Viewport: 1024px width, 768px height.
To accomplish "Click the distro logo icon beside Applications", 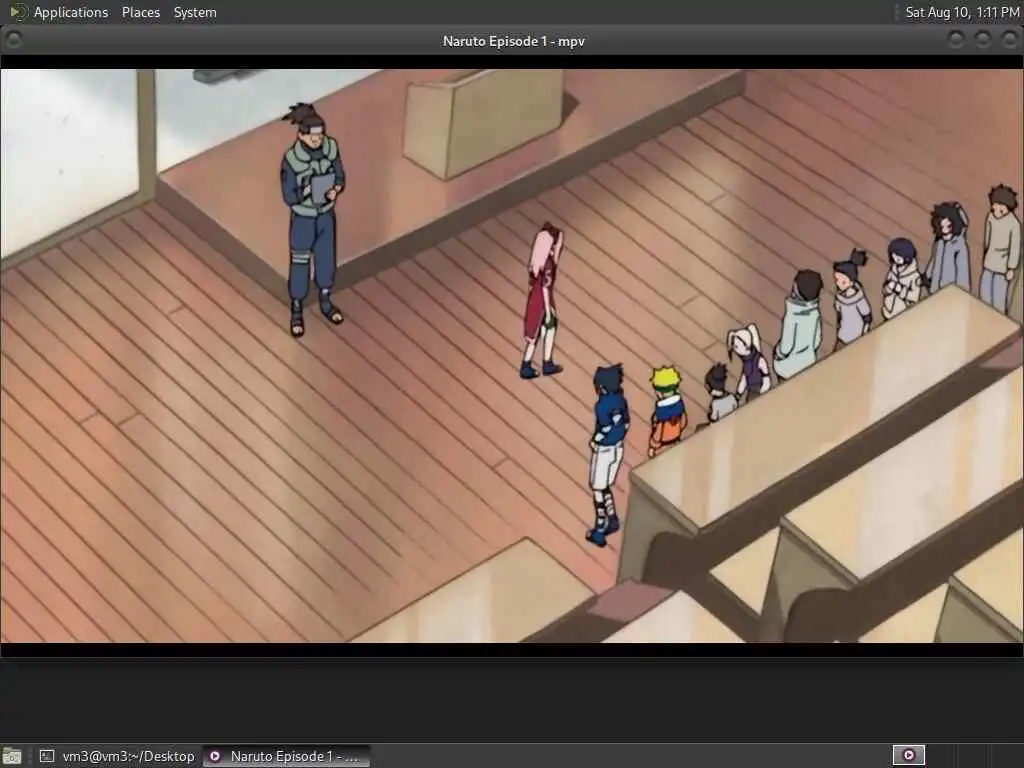I will (x=18, y=12).
